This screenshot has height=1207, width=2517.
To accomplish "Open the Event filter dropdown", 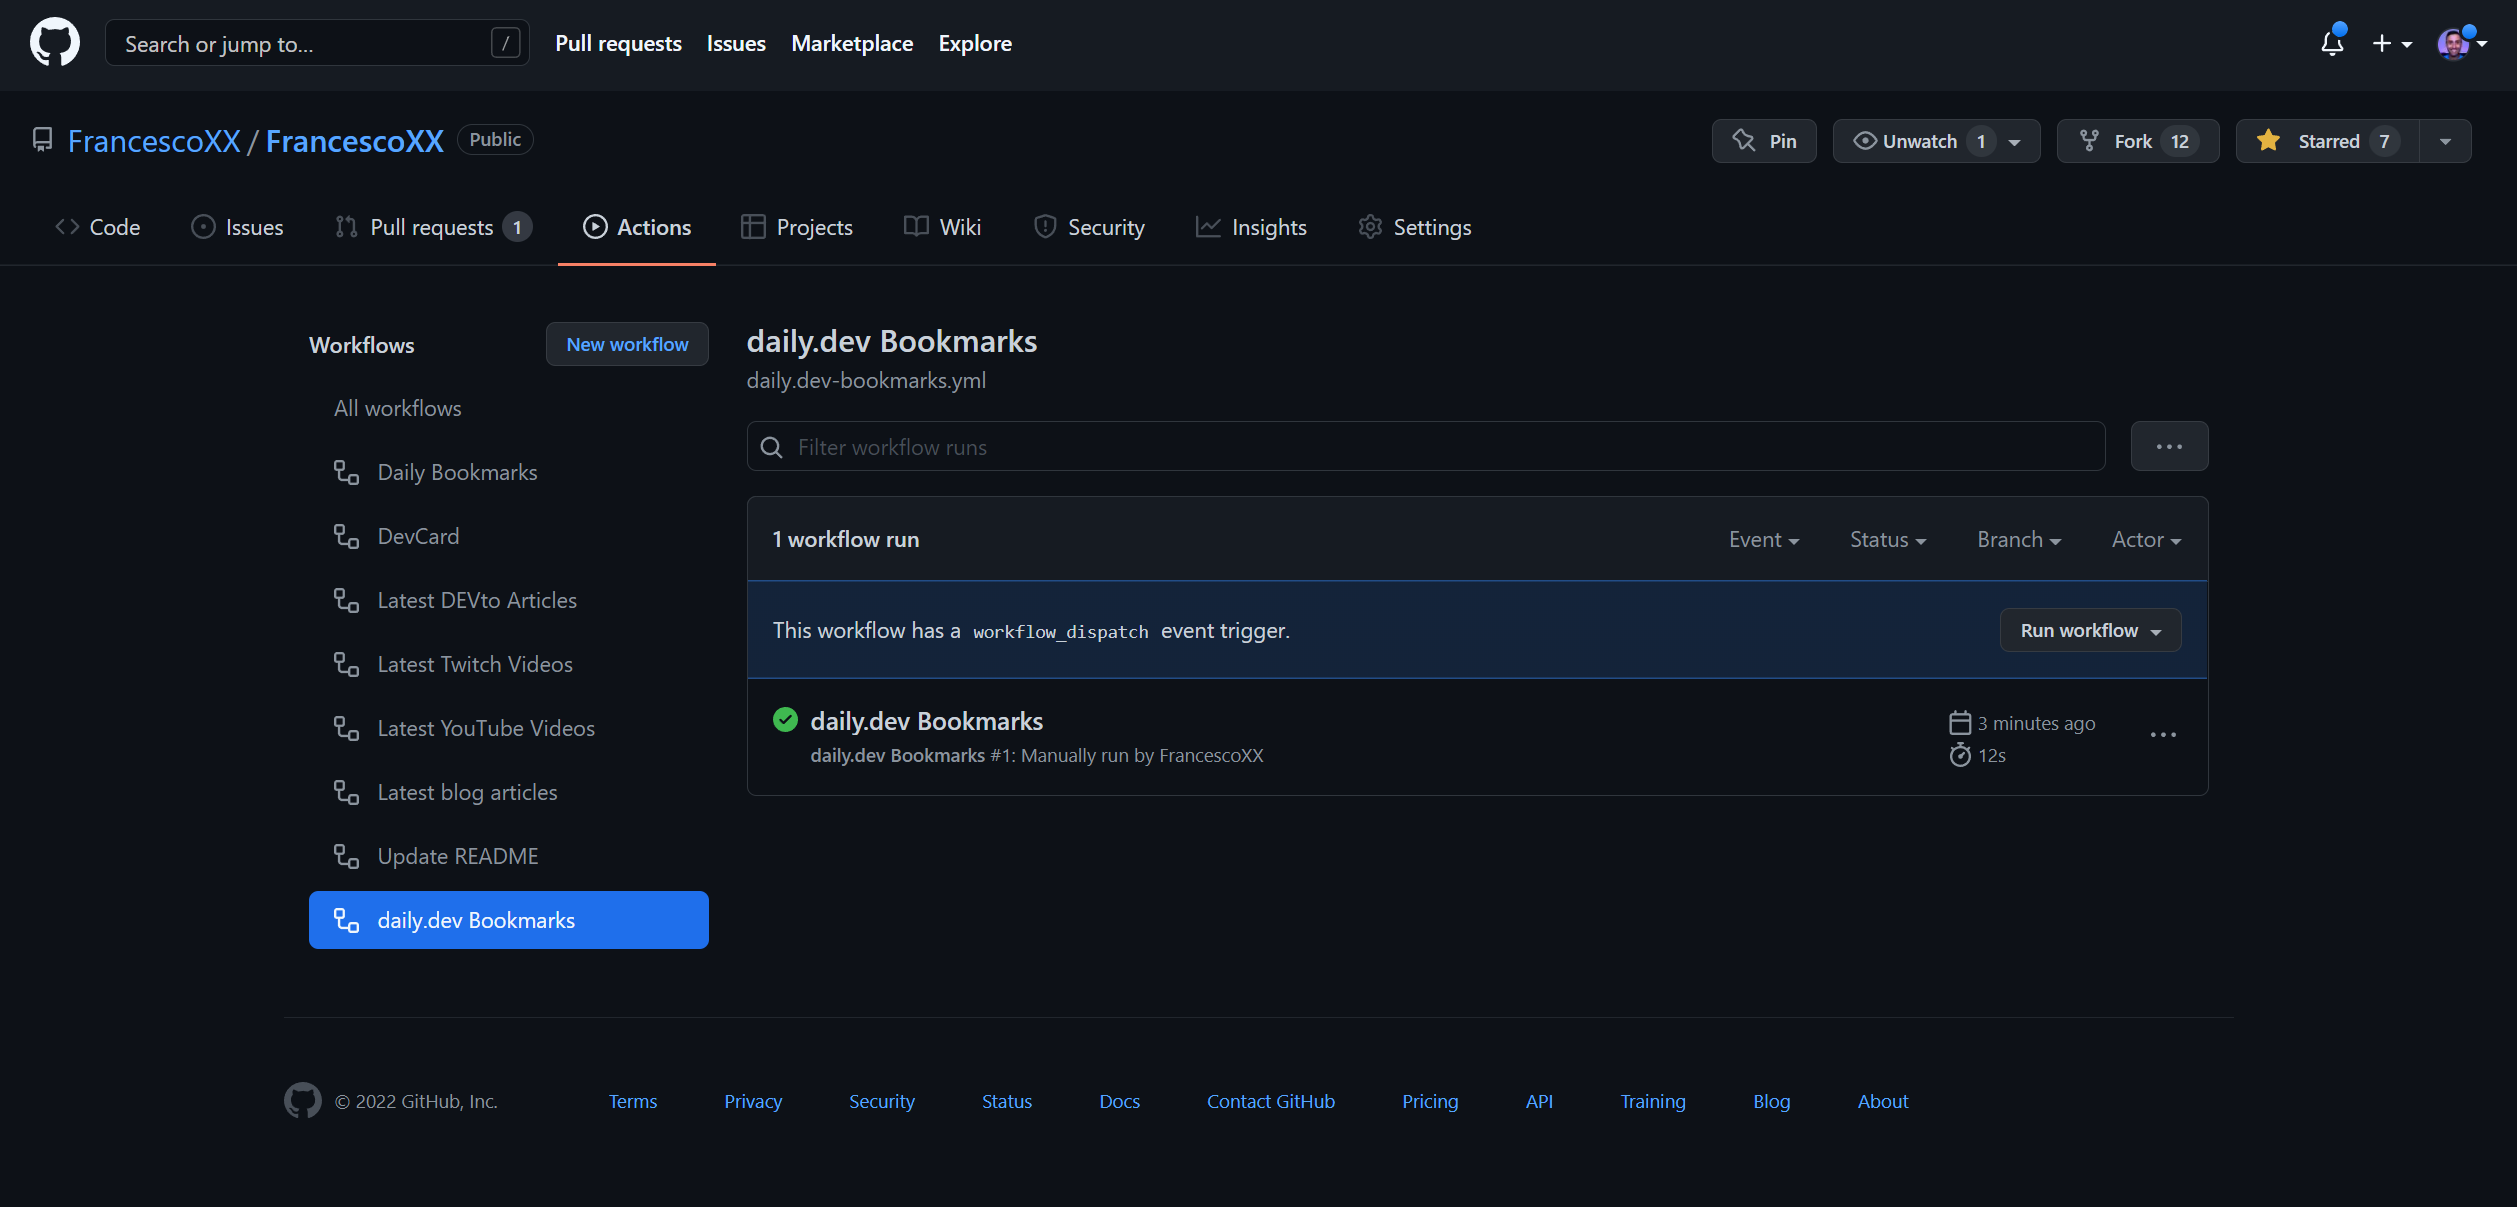I will coord(1764,540).
